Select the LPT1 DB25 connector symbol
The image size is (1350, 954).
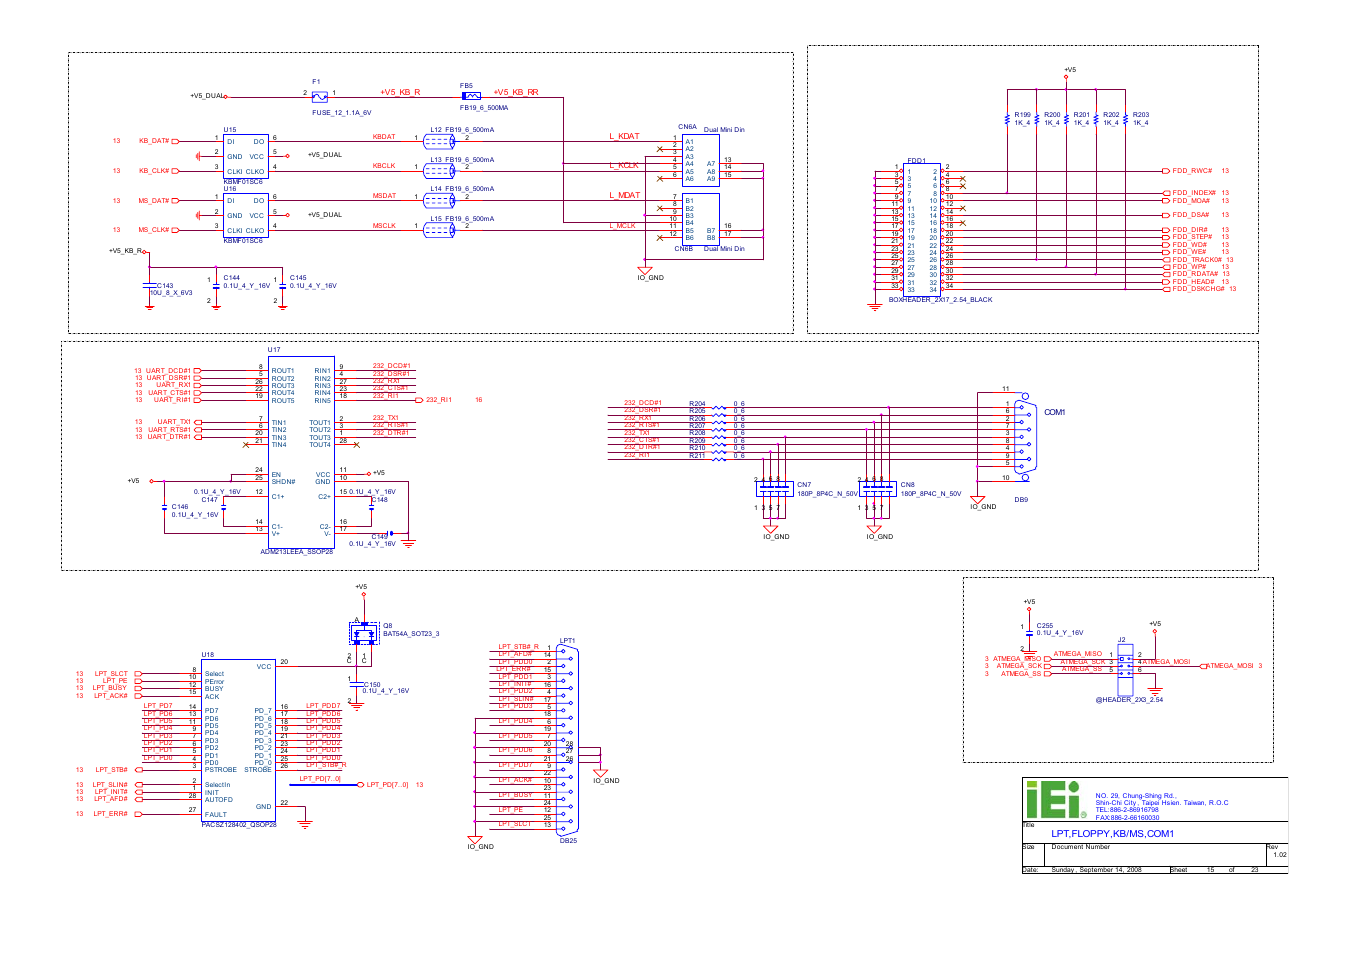point(567,740)
